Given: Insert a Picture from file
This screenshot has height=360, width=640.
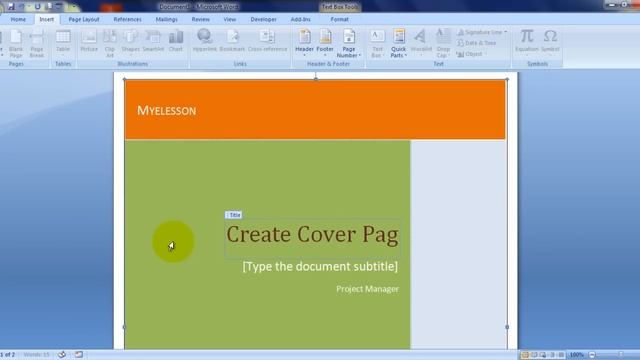Looking at the screenshot, I should [89, 41].
